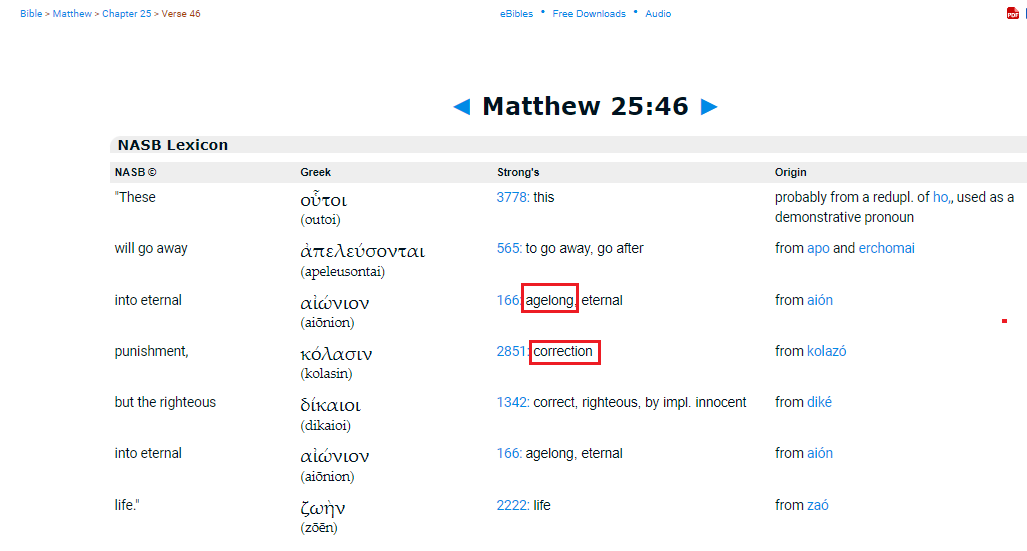Screen dimensions: 1027x551
Task: Open Free Downloads menu link
Action: point(589,14)
